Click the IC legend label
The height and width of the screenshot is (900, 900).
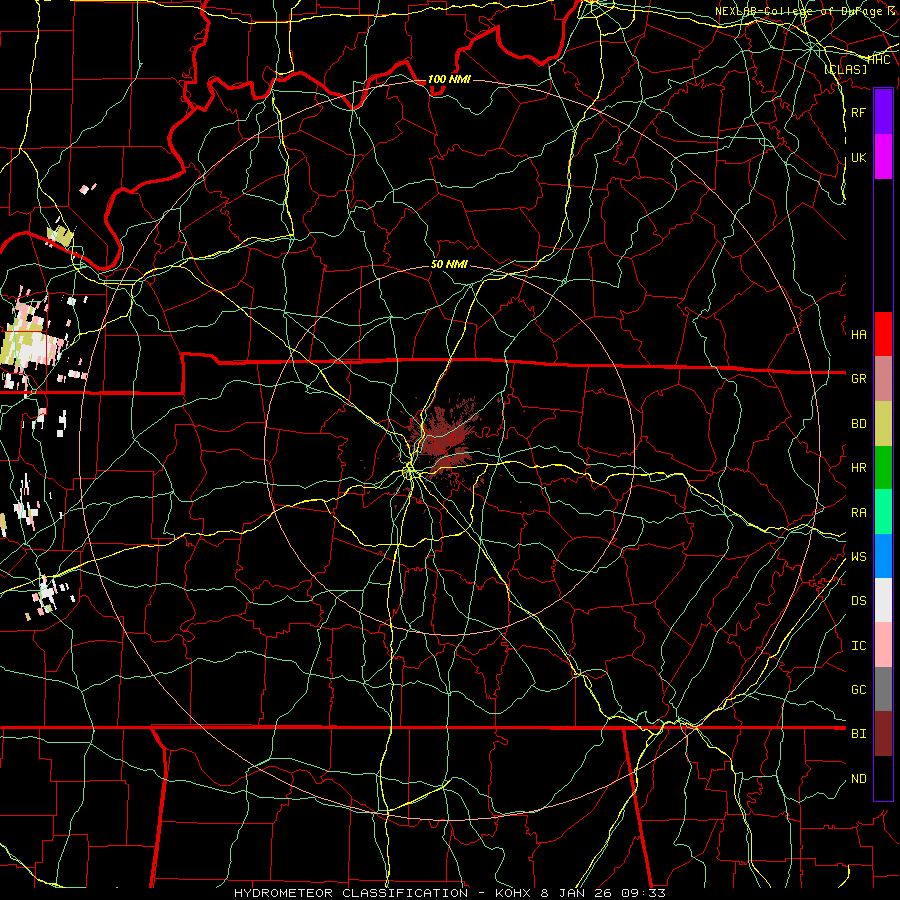[859, 646]
